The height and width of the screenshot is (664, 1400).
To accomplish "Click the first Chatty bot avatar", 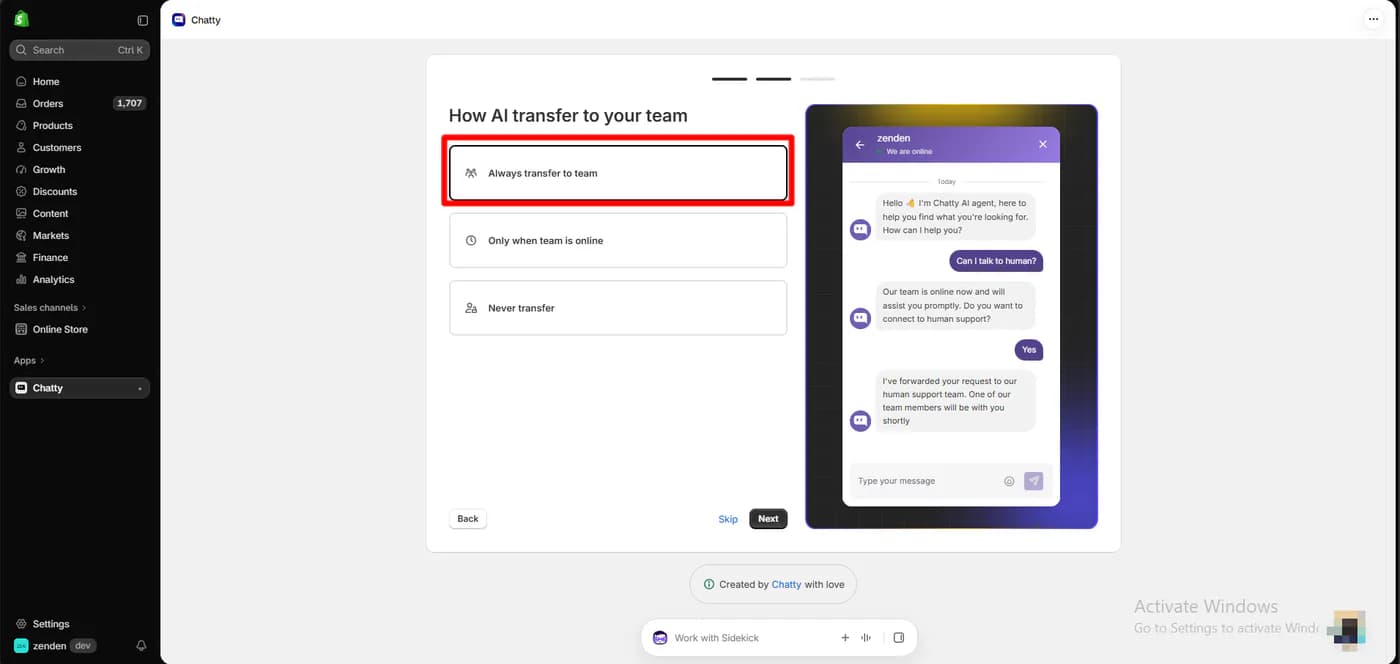I will click(860, 230).
